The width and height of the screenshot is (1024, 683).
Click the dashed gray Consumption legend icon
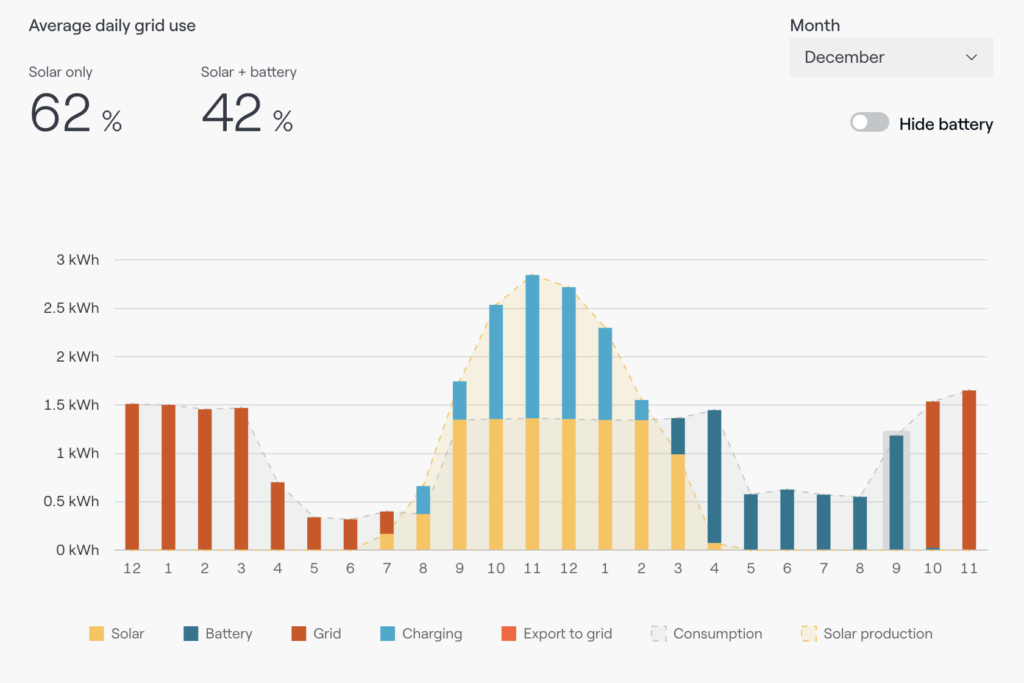coord(658,634)
